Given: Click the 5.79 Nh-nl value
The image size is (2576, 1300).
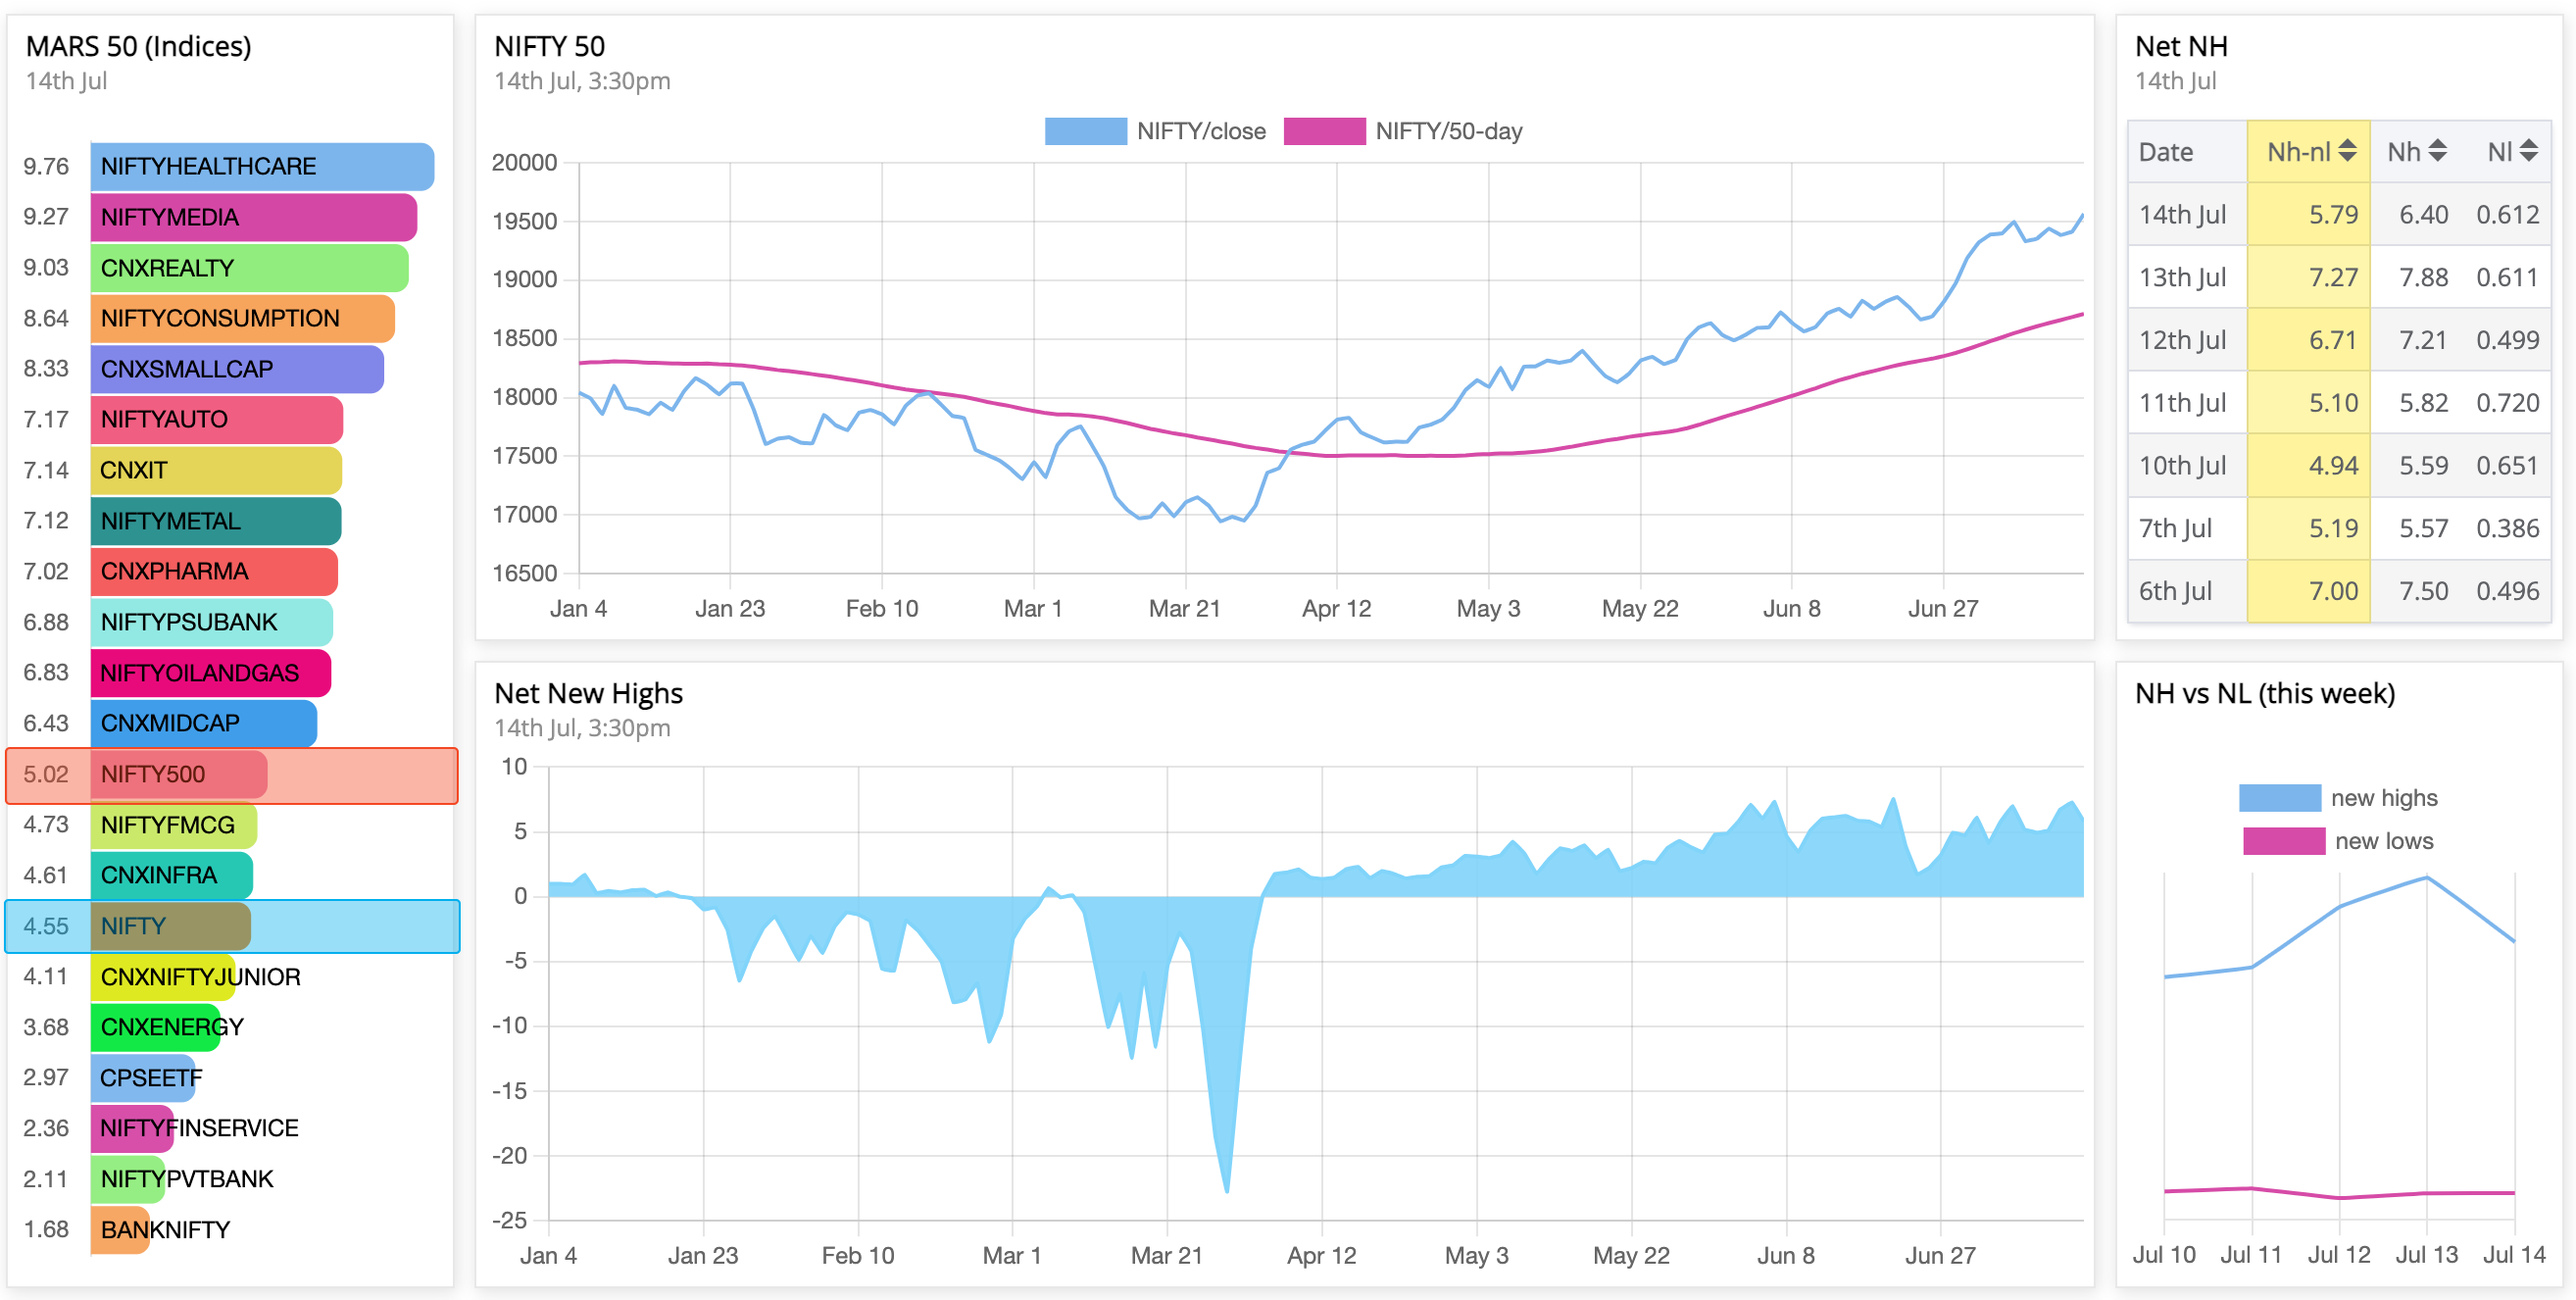Looking at the screenshot, I should (x=2333, y=215).
